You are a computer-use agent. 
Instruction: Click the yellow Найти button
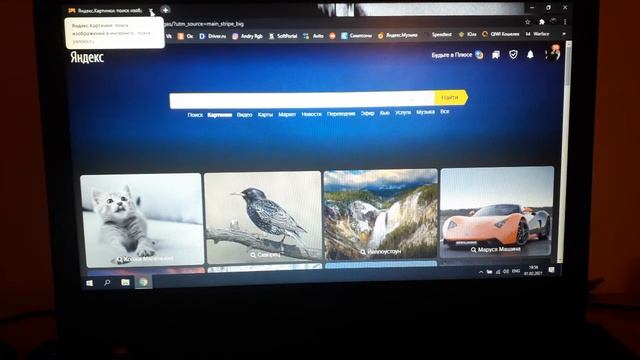point(451,98)
